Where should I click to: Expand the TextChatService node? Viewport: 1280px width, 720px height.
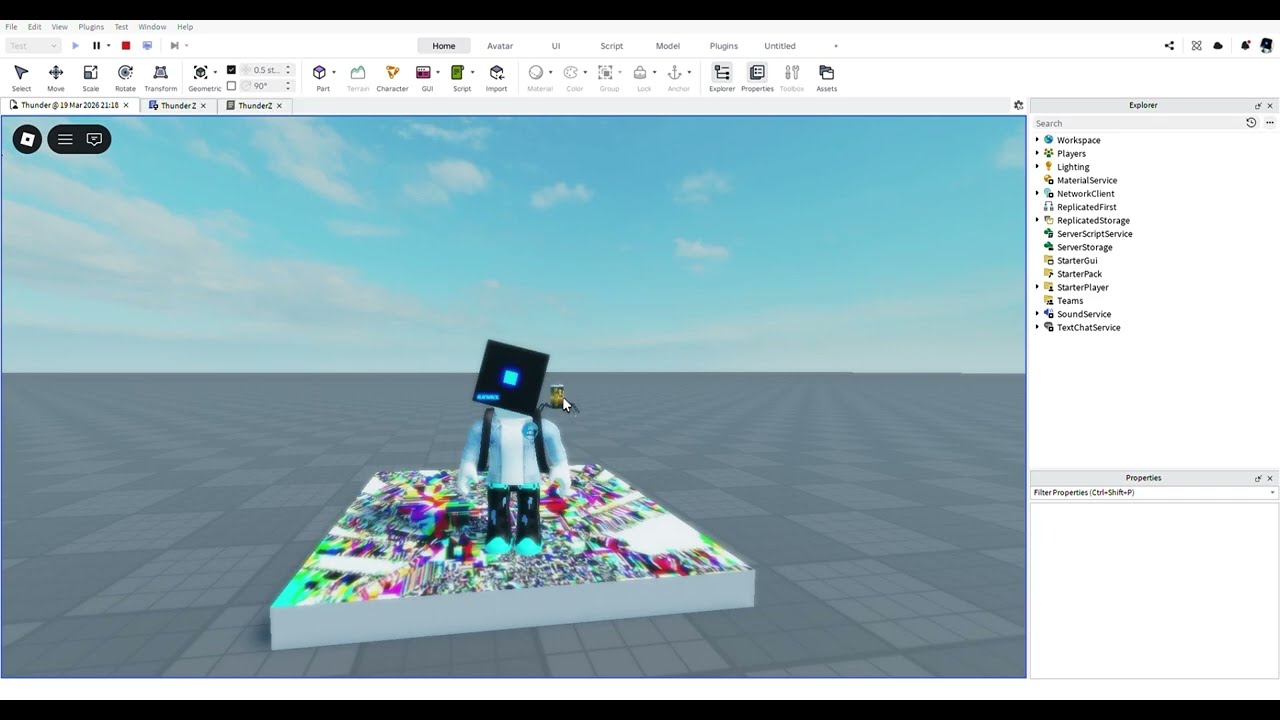point(1037,327)
